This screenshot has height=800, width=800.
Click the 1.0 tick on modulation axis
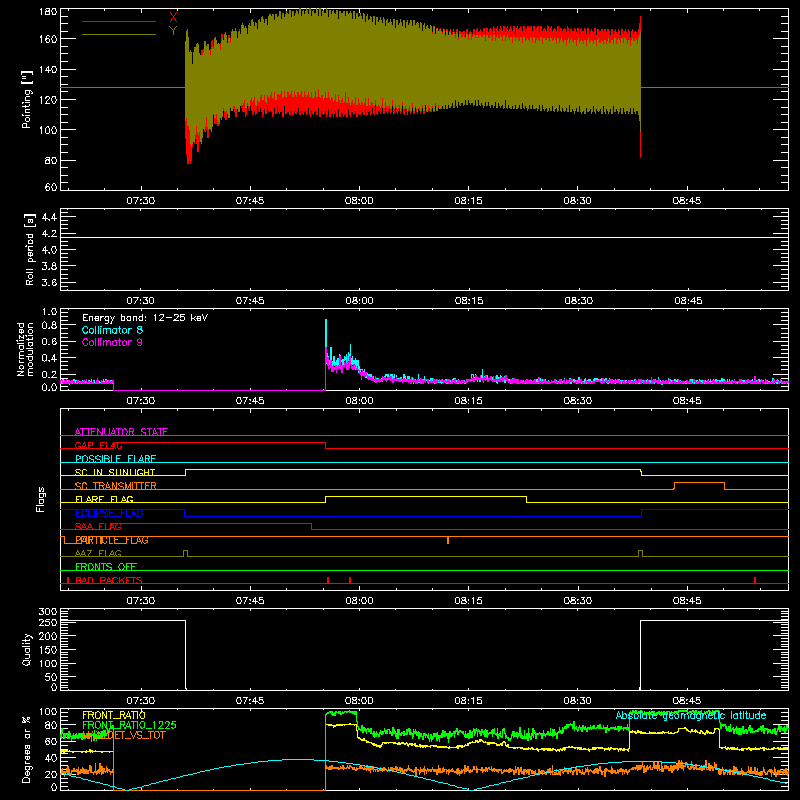tap(49, 312)
